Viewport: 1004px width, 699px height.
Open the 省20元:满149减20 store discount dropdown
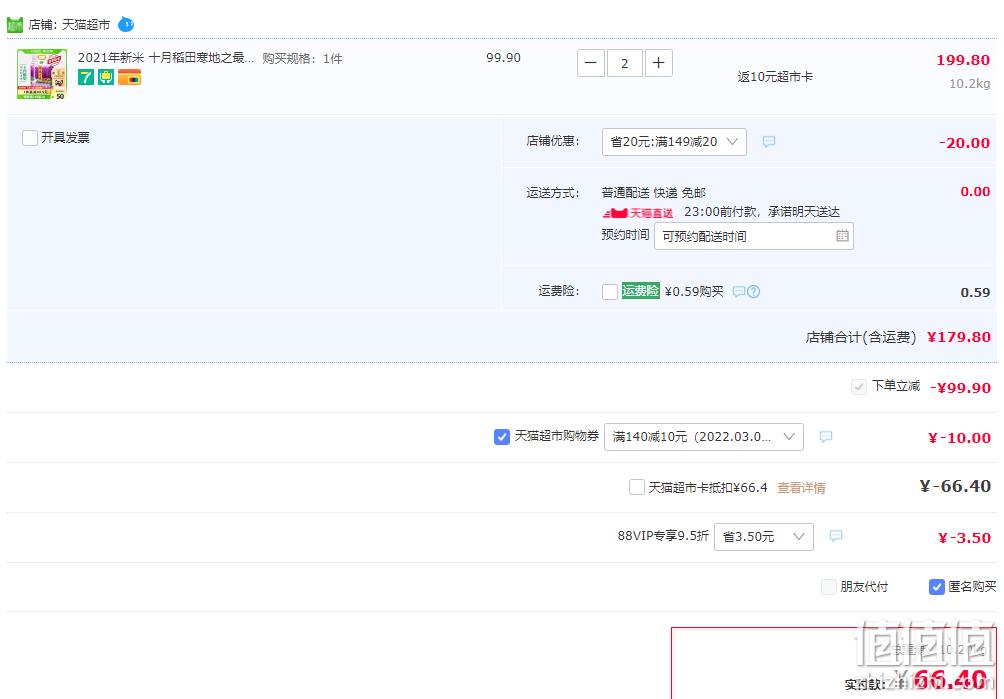tap(674, 141)
